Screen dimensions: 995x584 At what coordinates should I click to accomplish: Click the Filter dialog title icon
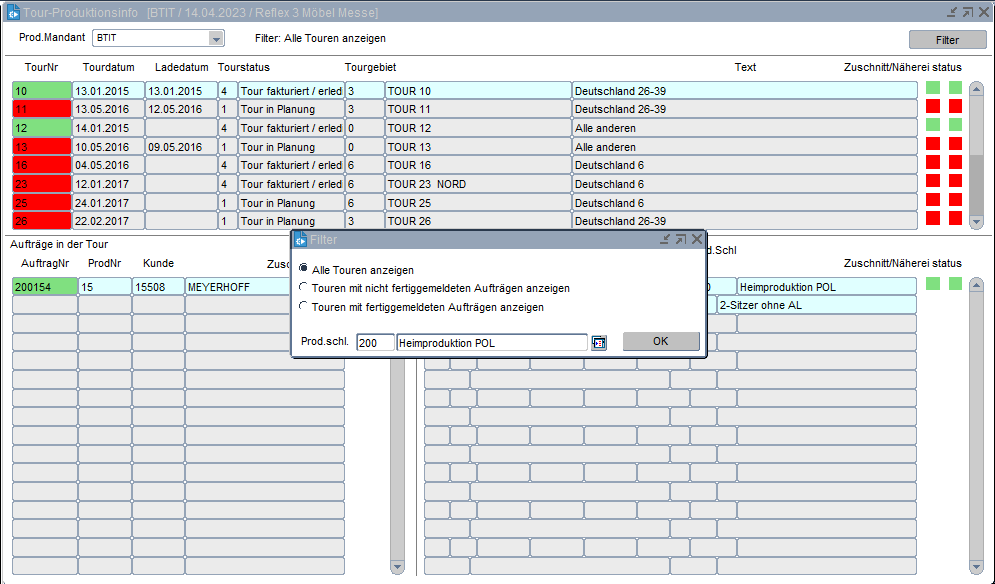coord(300,240)
